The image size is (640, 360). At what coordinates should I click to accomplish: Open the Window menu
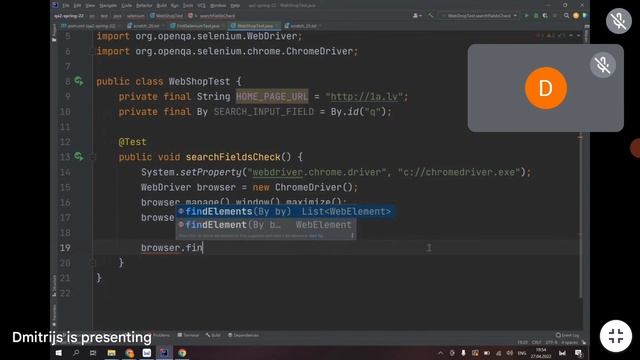point(218,6)
